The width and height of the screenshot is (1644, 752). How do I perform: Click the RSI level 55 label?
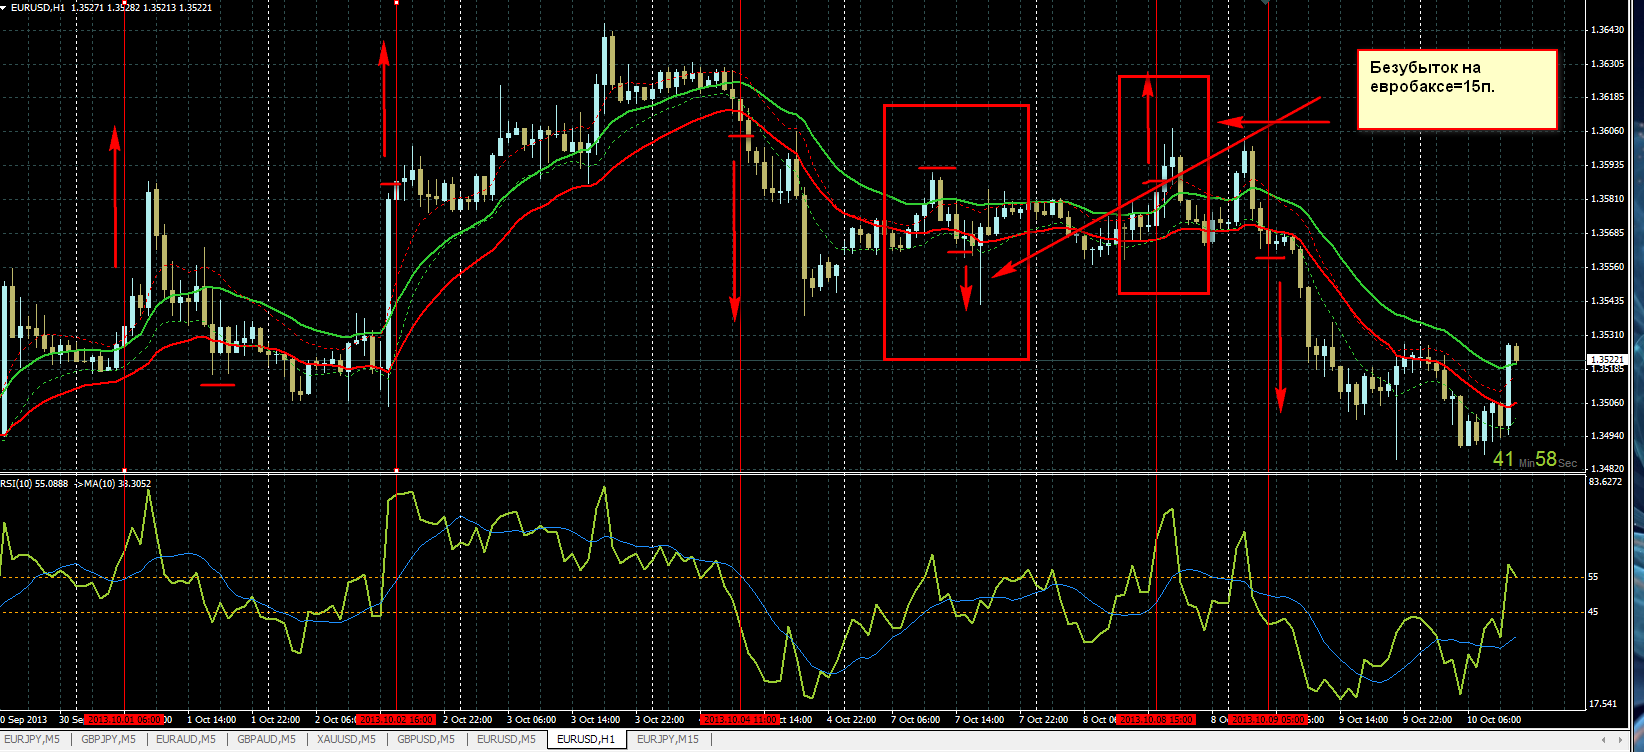tap(1594, 577)
